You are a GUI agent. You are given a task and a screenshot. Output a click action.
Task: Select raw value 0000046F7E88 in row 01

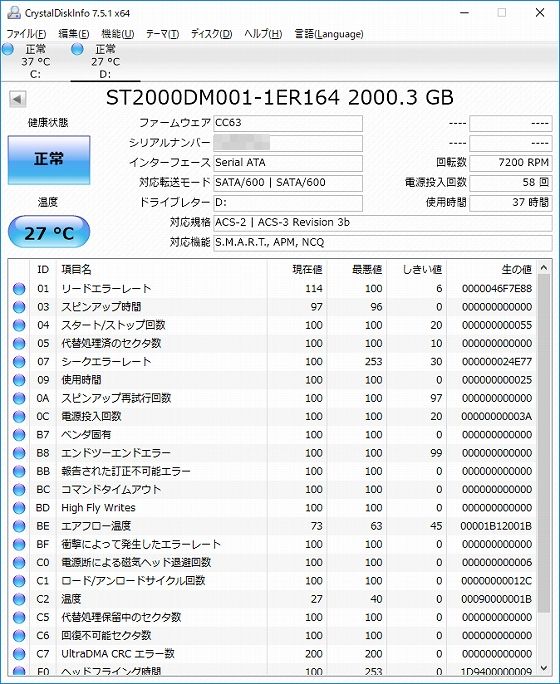(497, 289)
